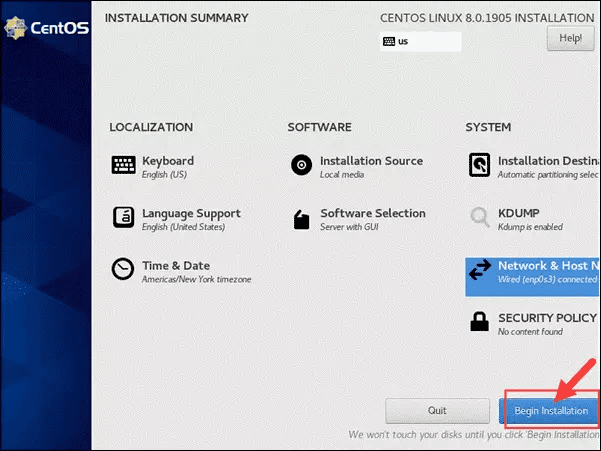Open Time & Date label

[176, 266]
